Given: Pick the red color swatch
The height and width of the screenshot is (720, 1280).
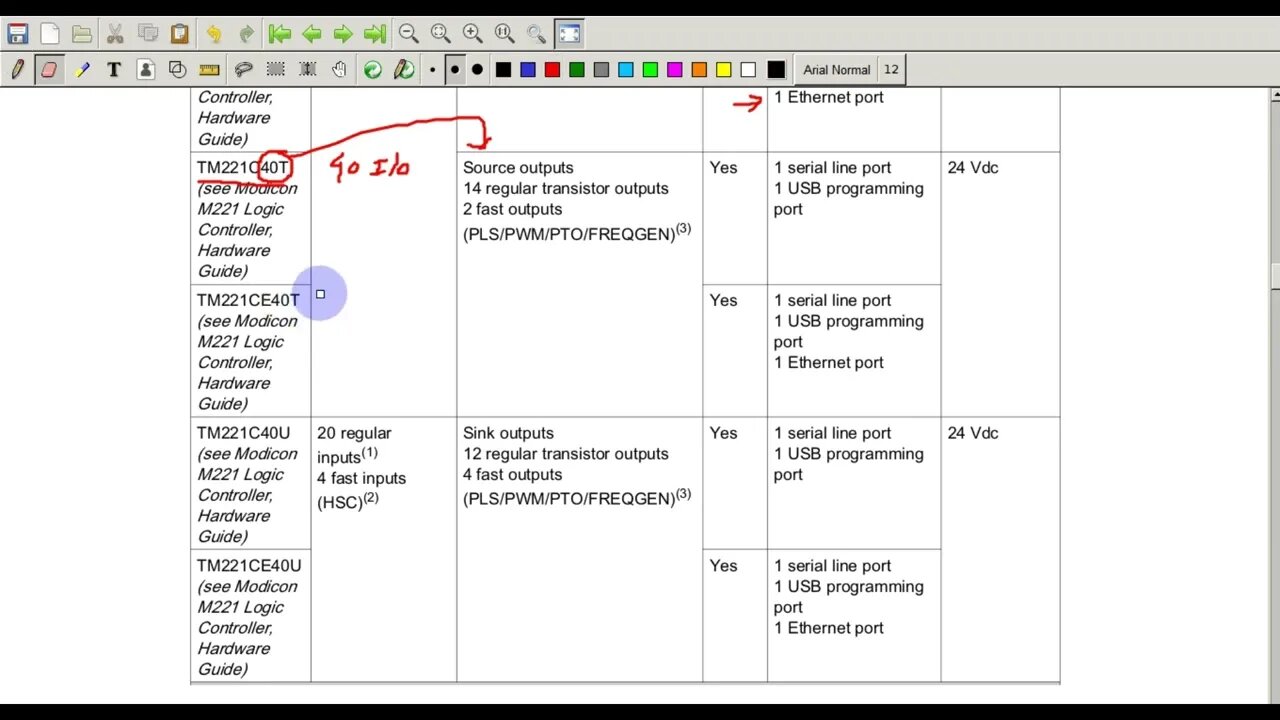Looking at the screenshot, I should coord(552,70).
